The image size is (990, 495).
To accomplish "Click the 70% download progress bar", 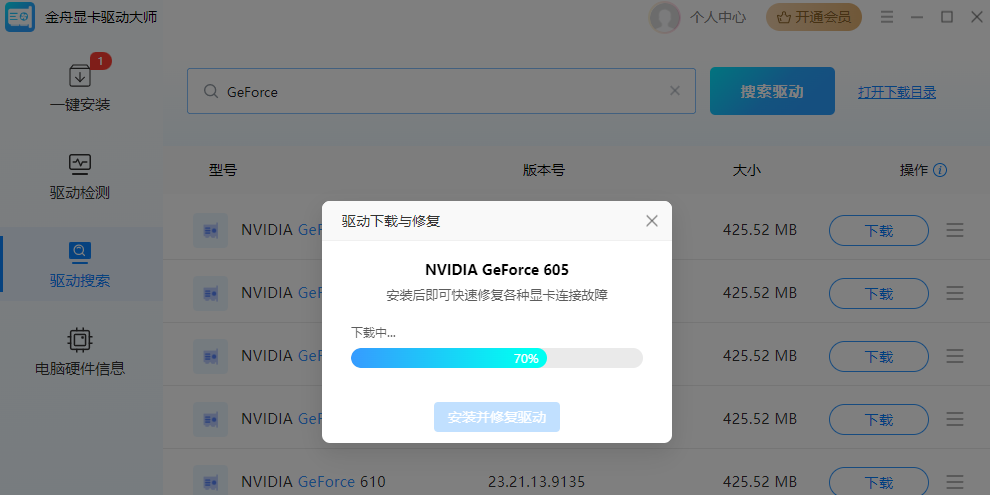I will coord(497,358).
